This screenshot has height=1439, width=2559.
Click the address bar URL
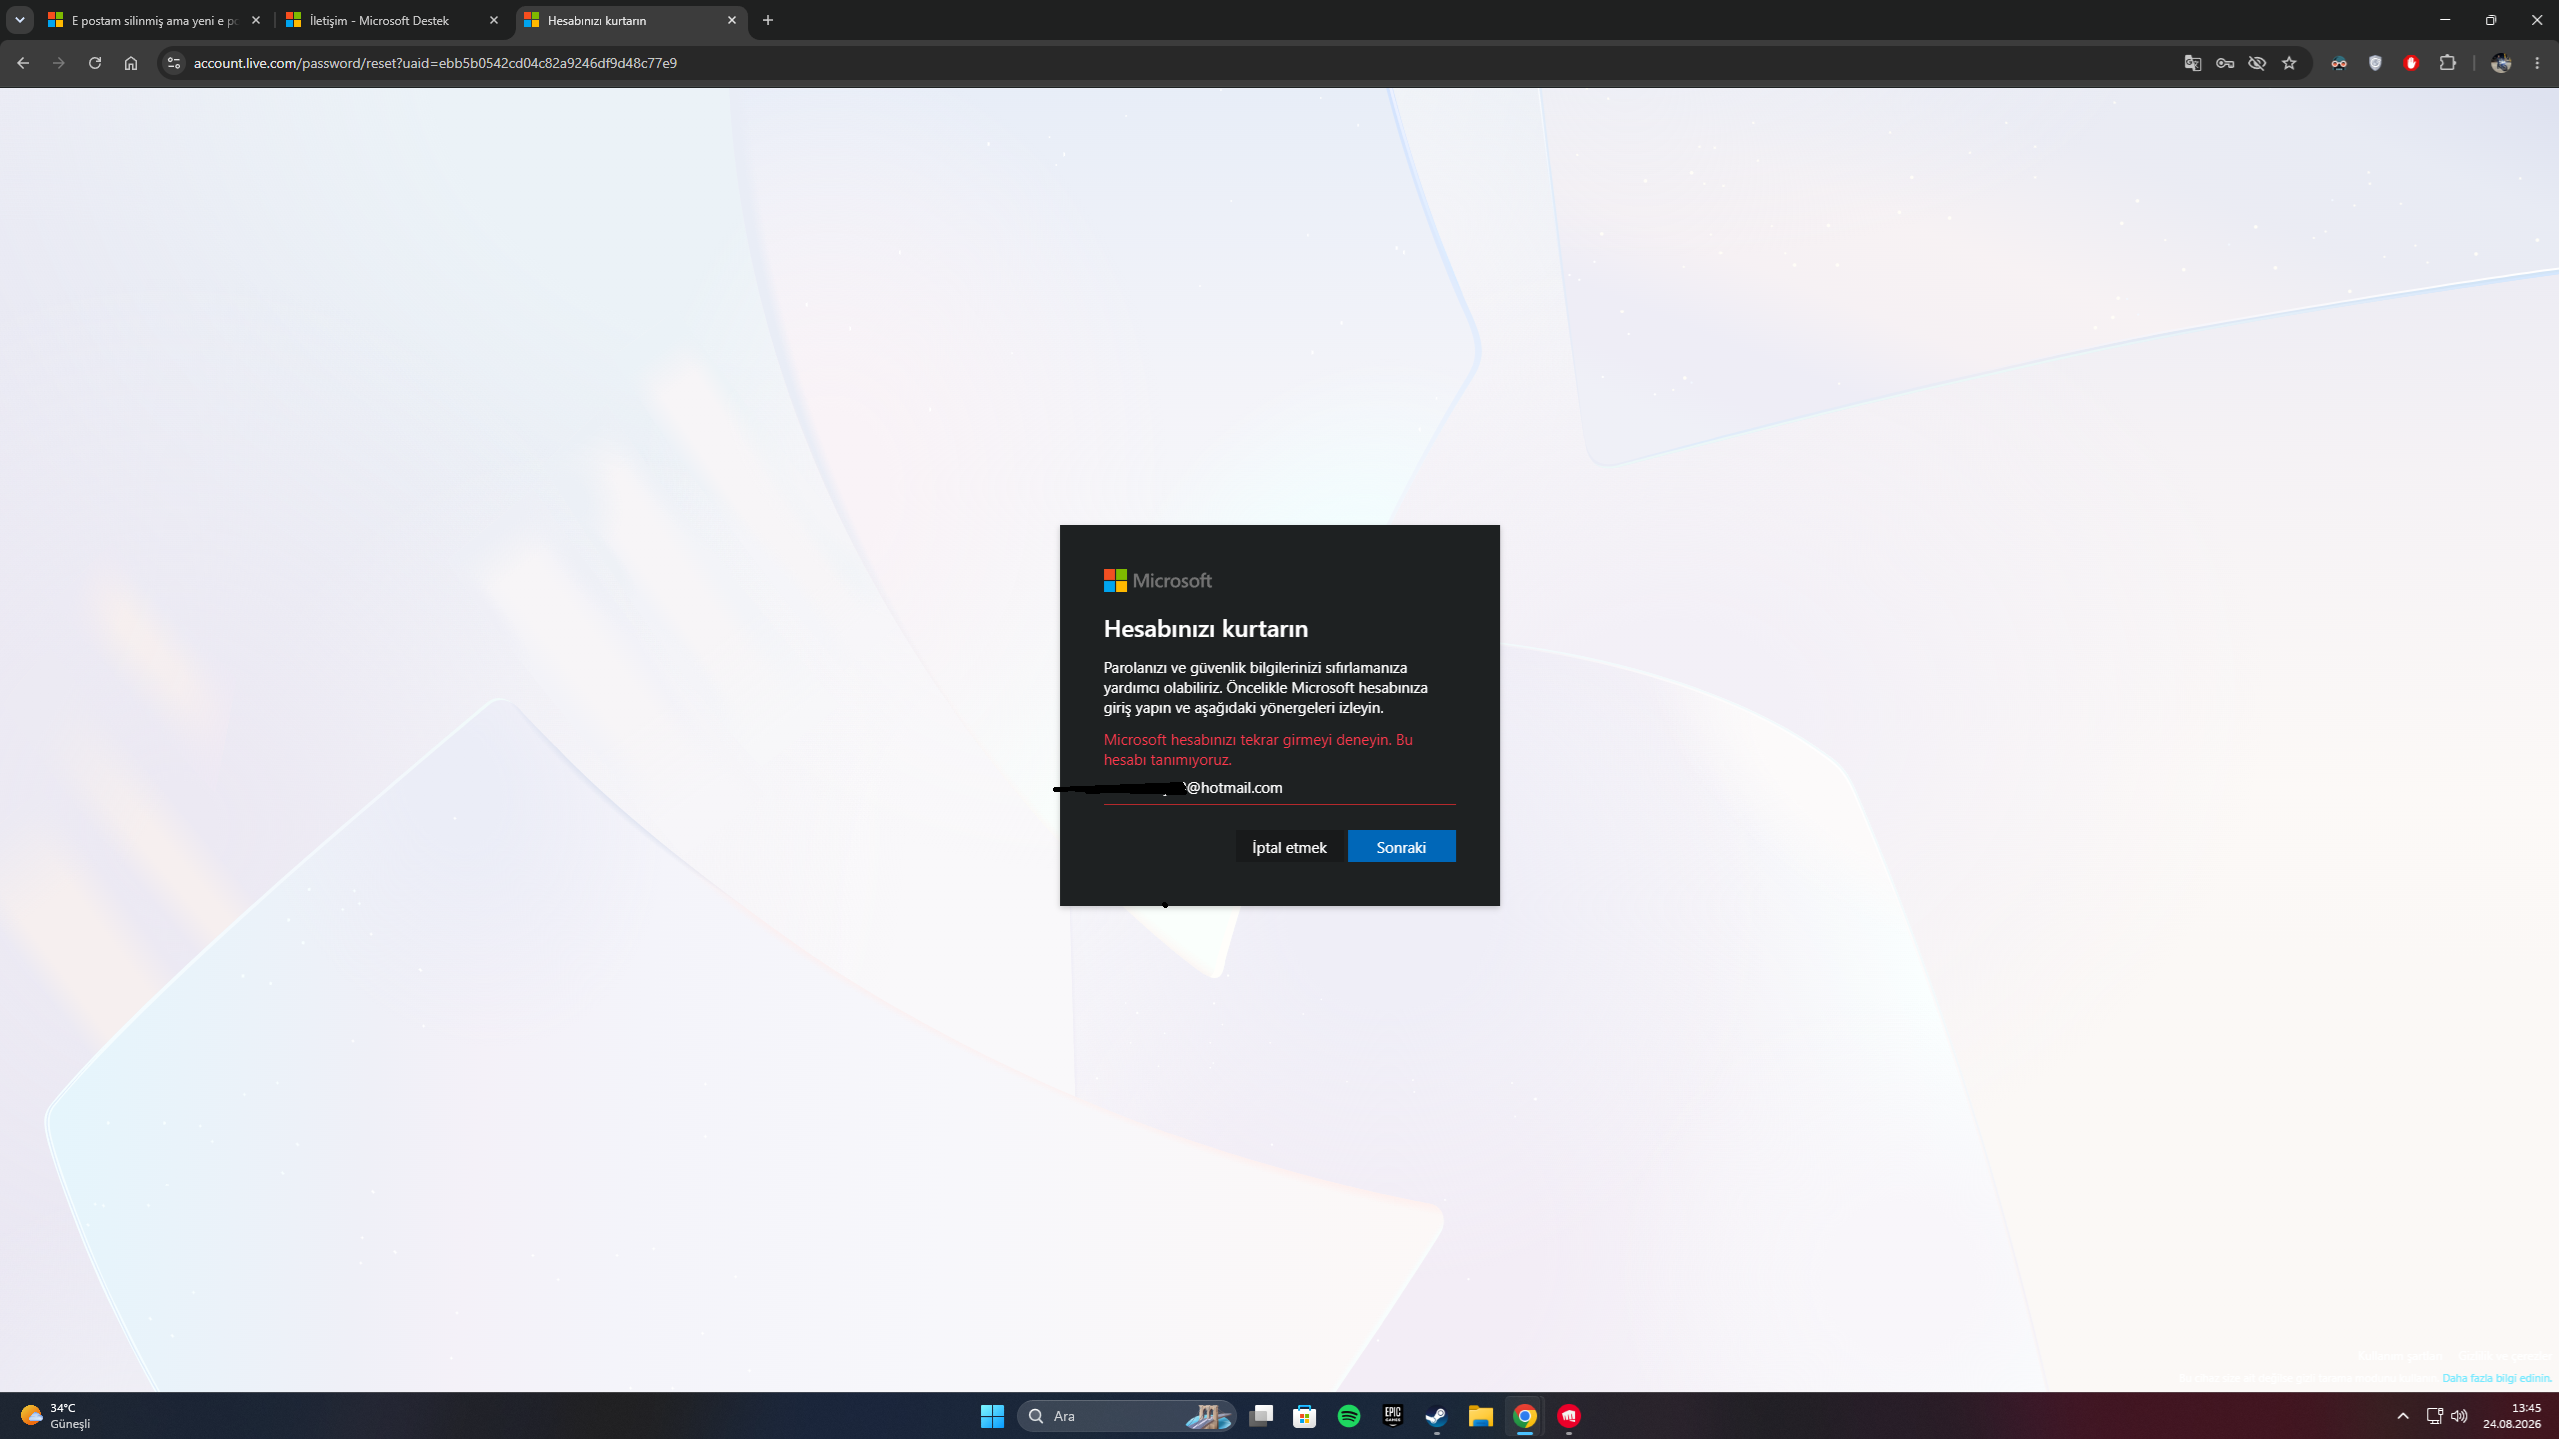click(x=435, y=63)
